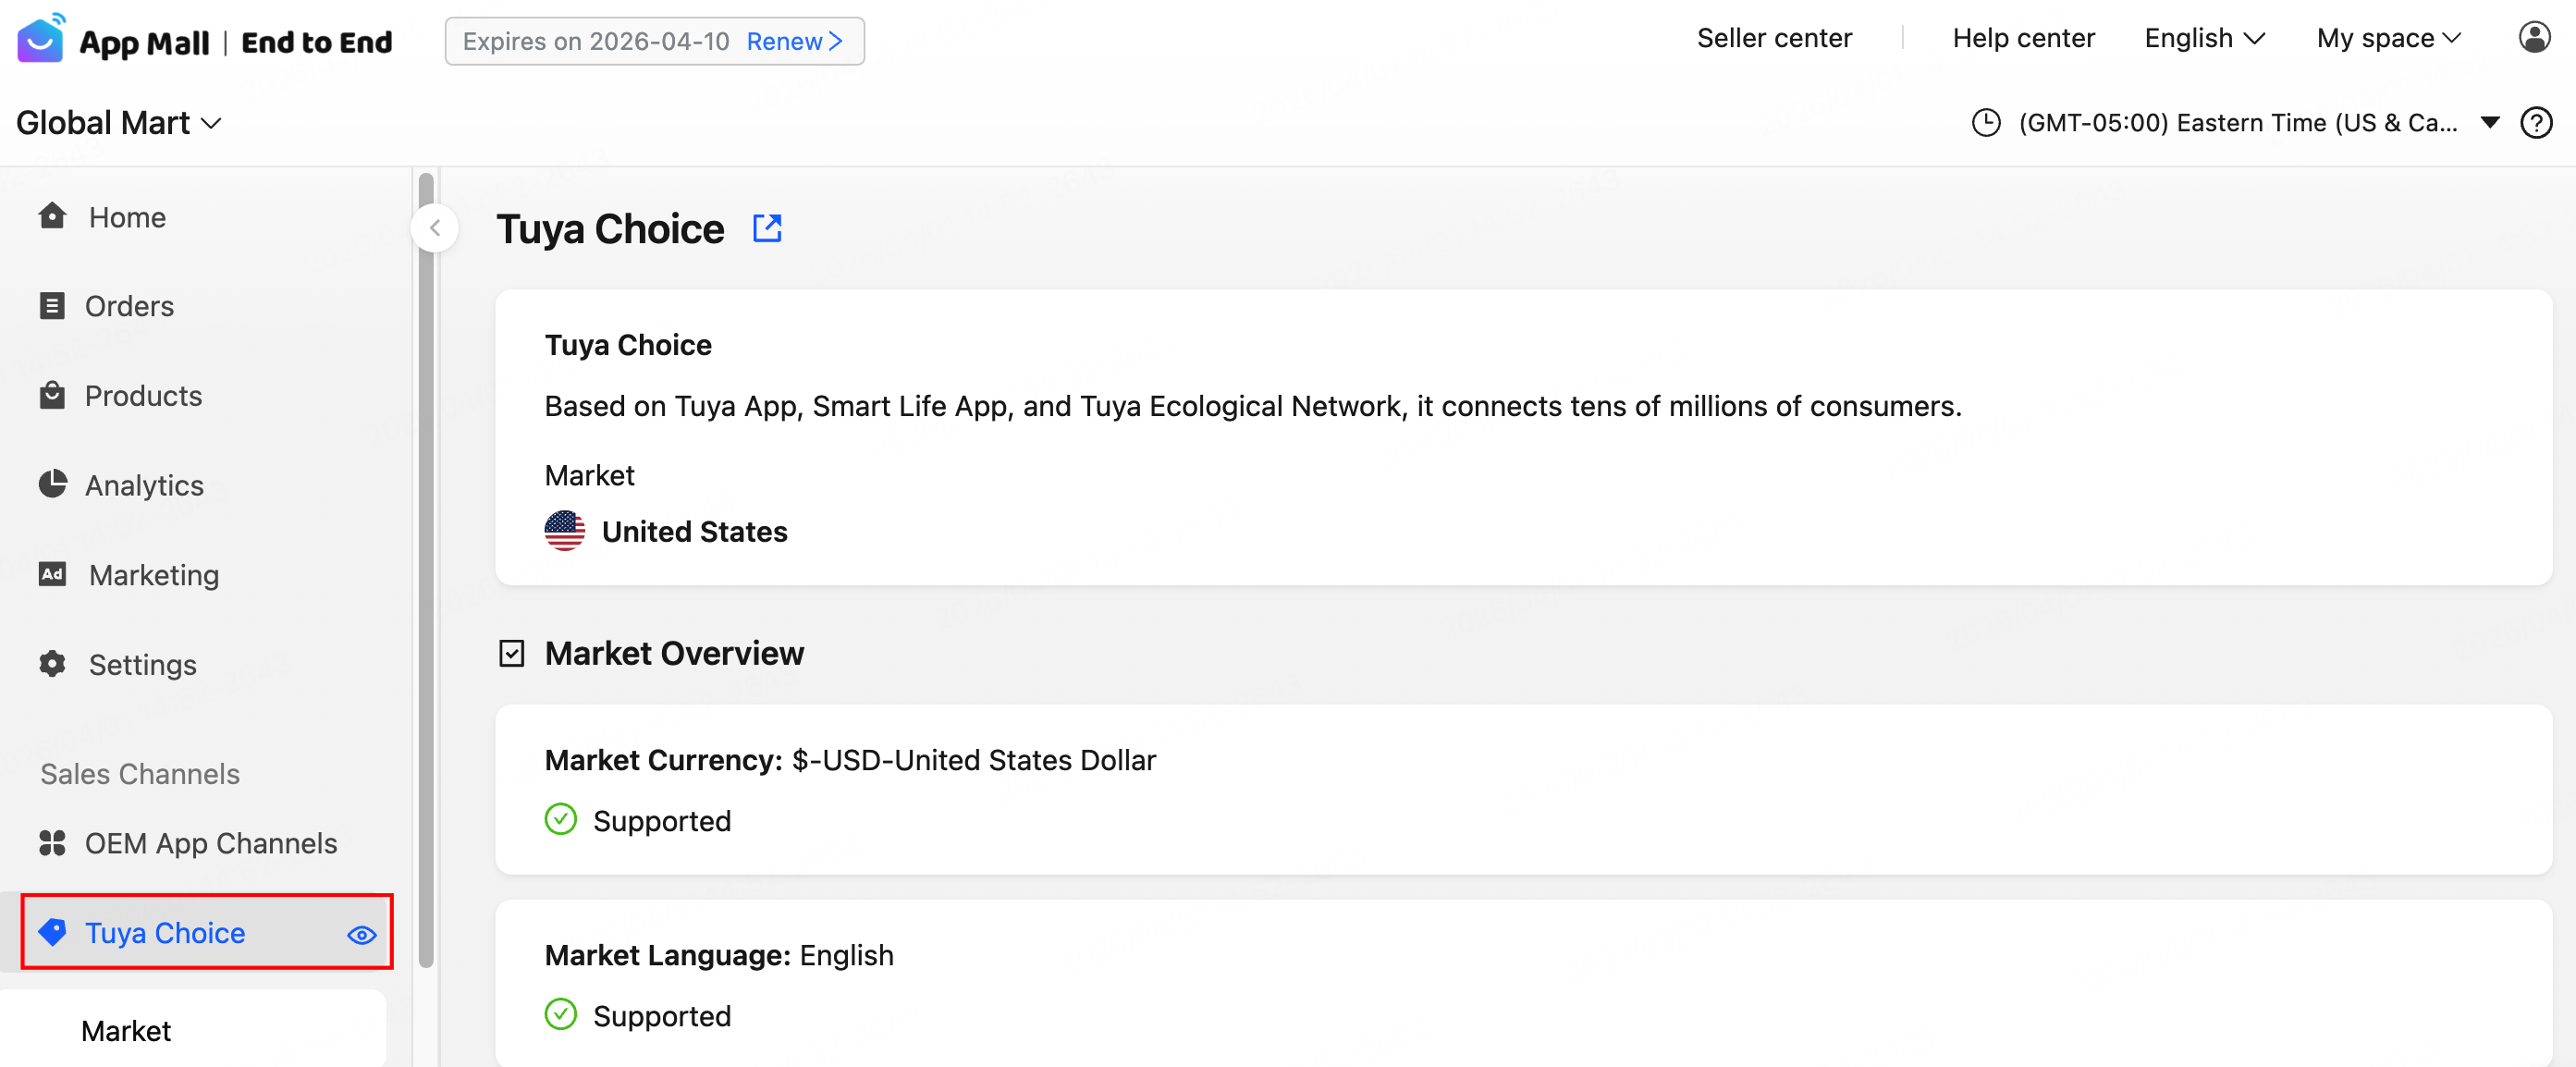This screenshot has width=2576, height=1067.
Task: Open the English language dropdown
Action: 2203,38
